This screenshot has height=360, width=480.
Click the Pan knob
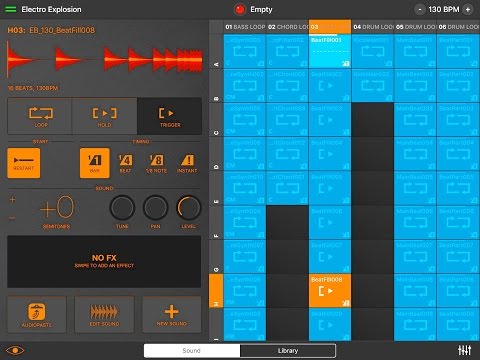(x=155, y=208)
